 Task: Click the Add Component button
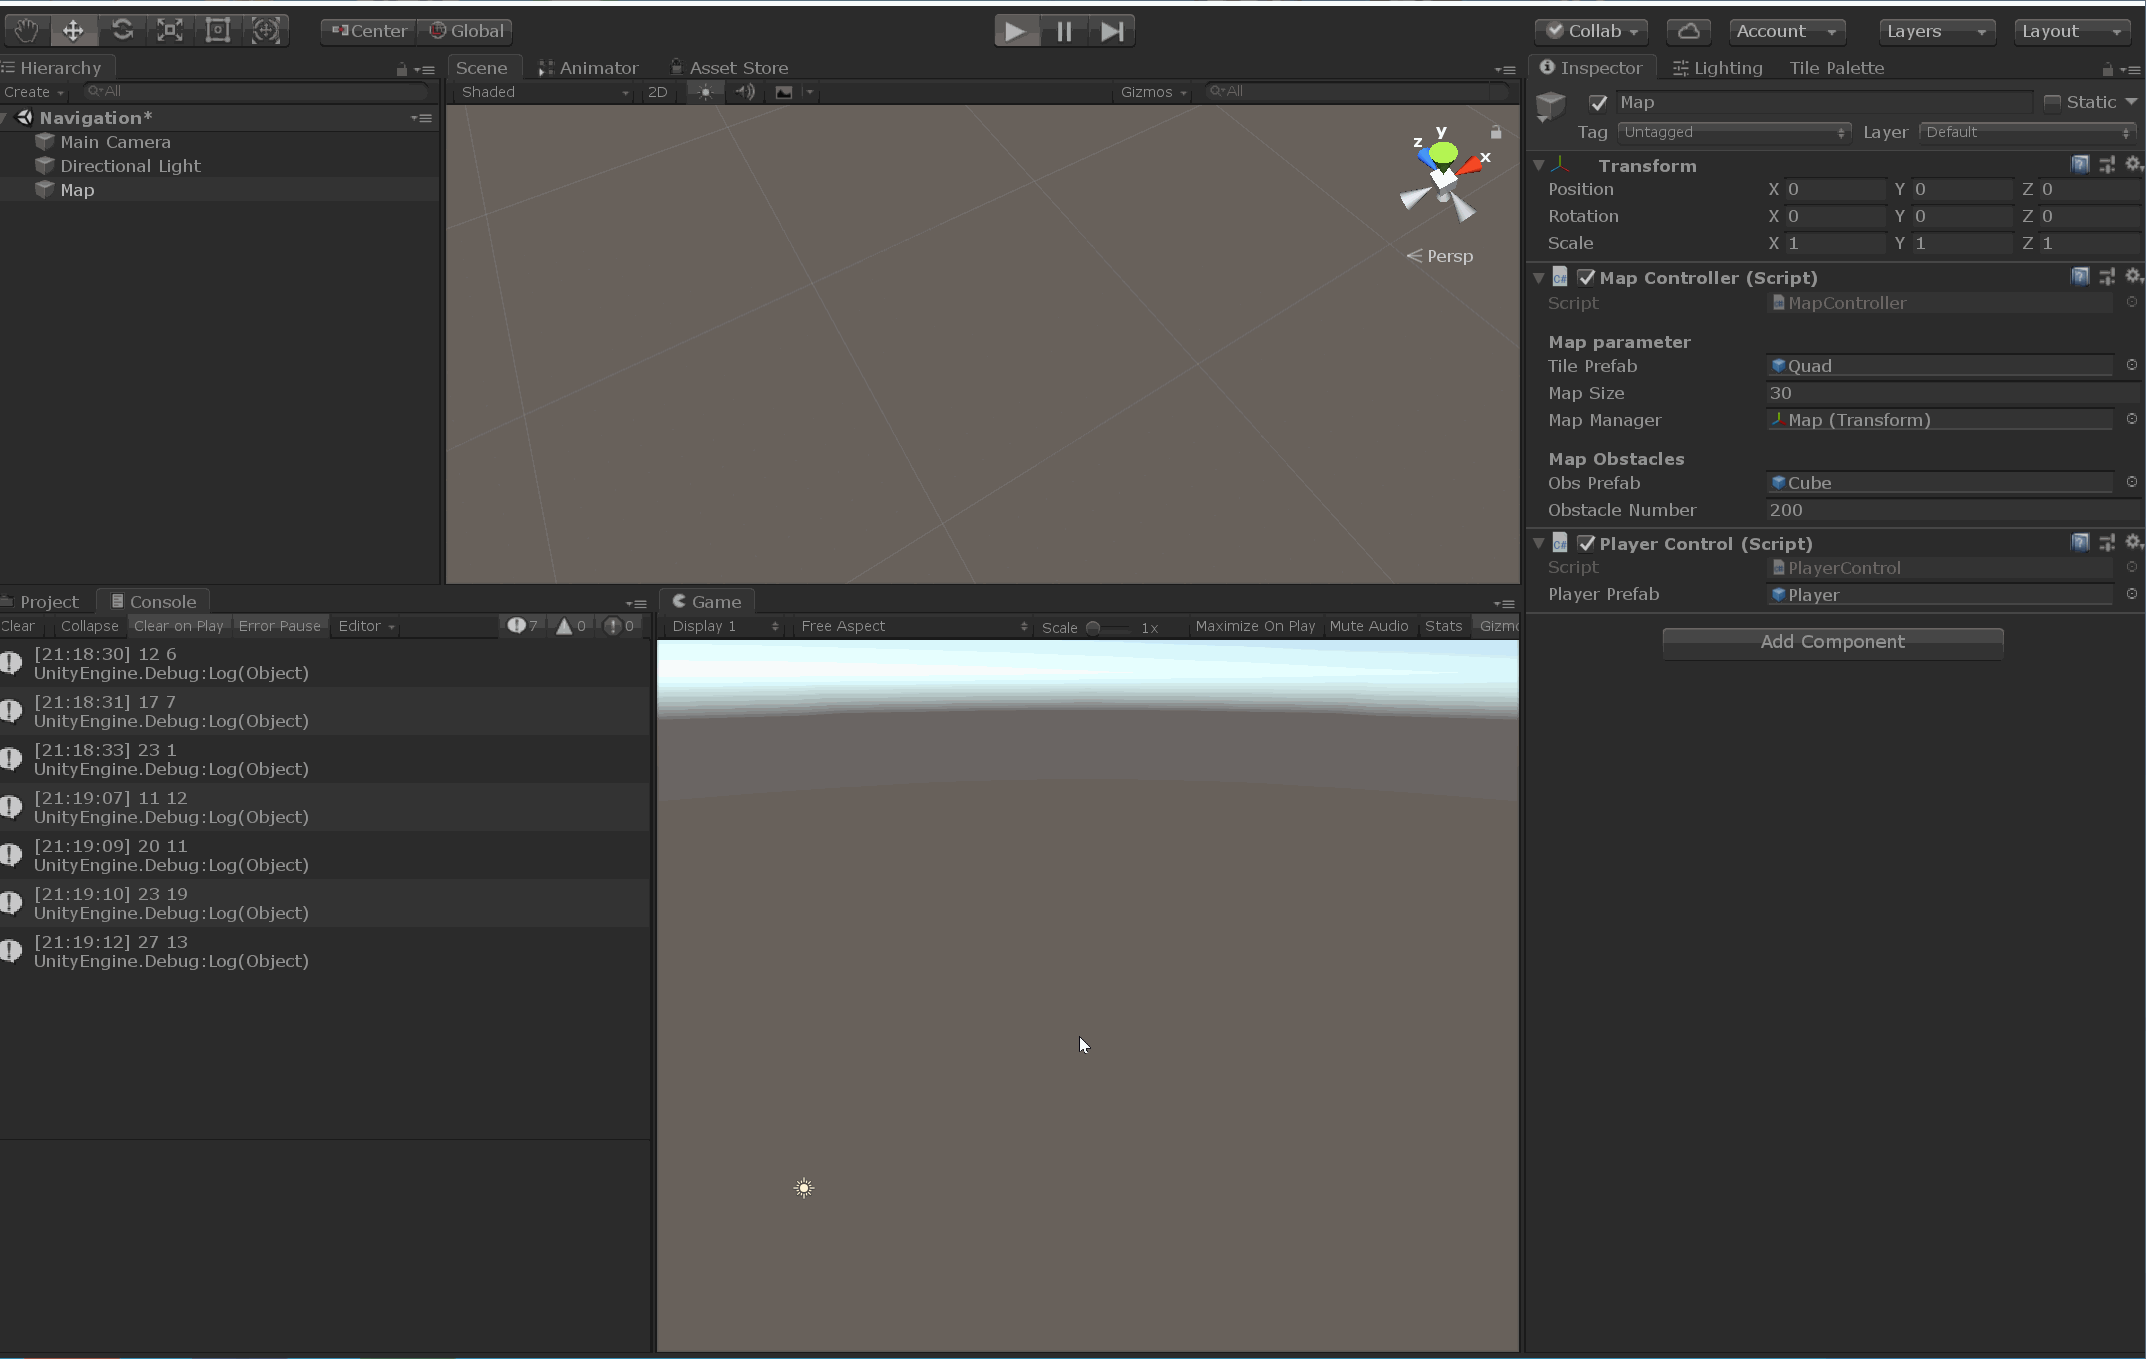pos(1832,642)
